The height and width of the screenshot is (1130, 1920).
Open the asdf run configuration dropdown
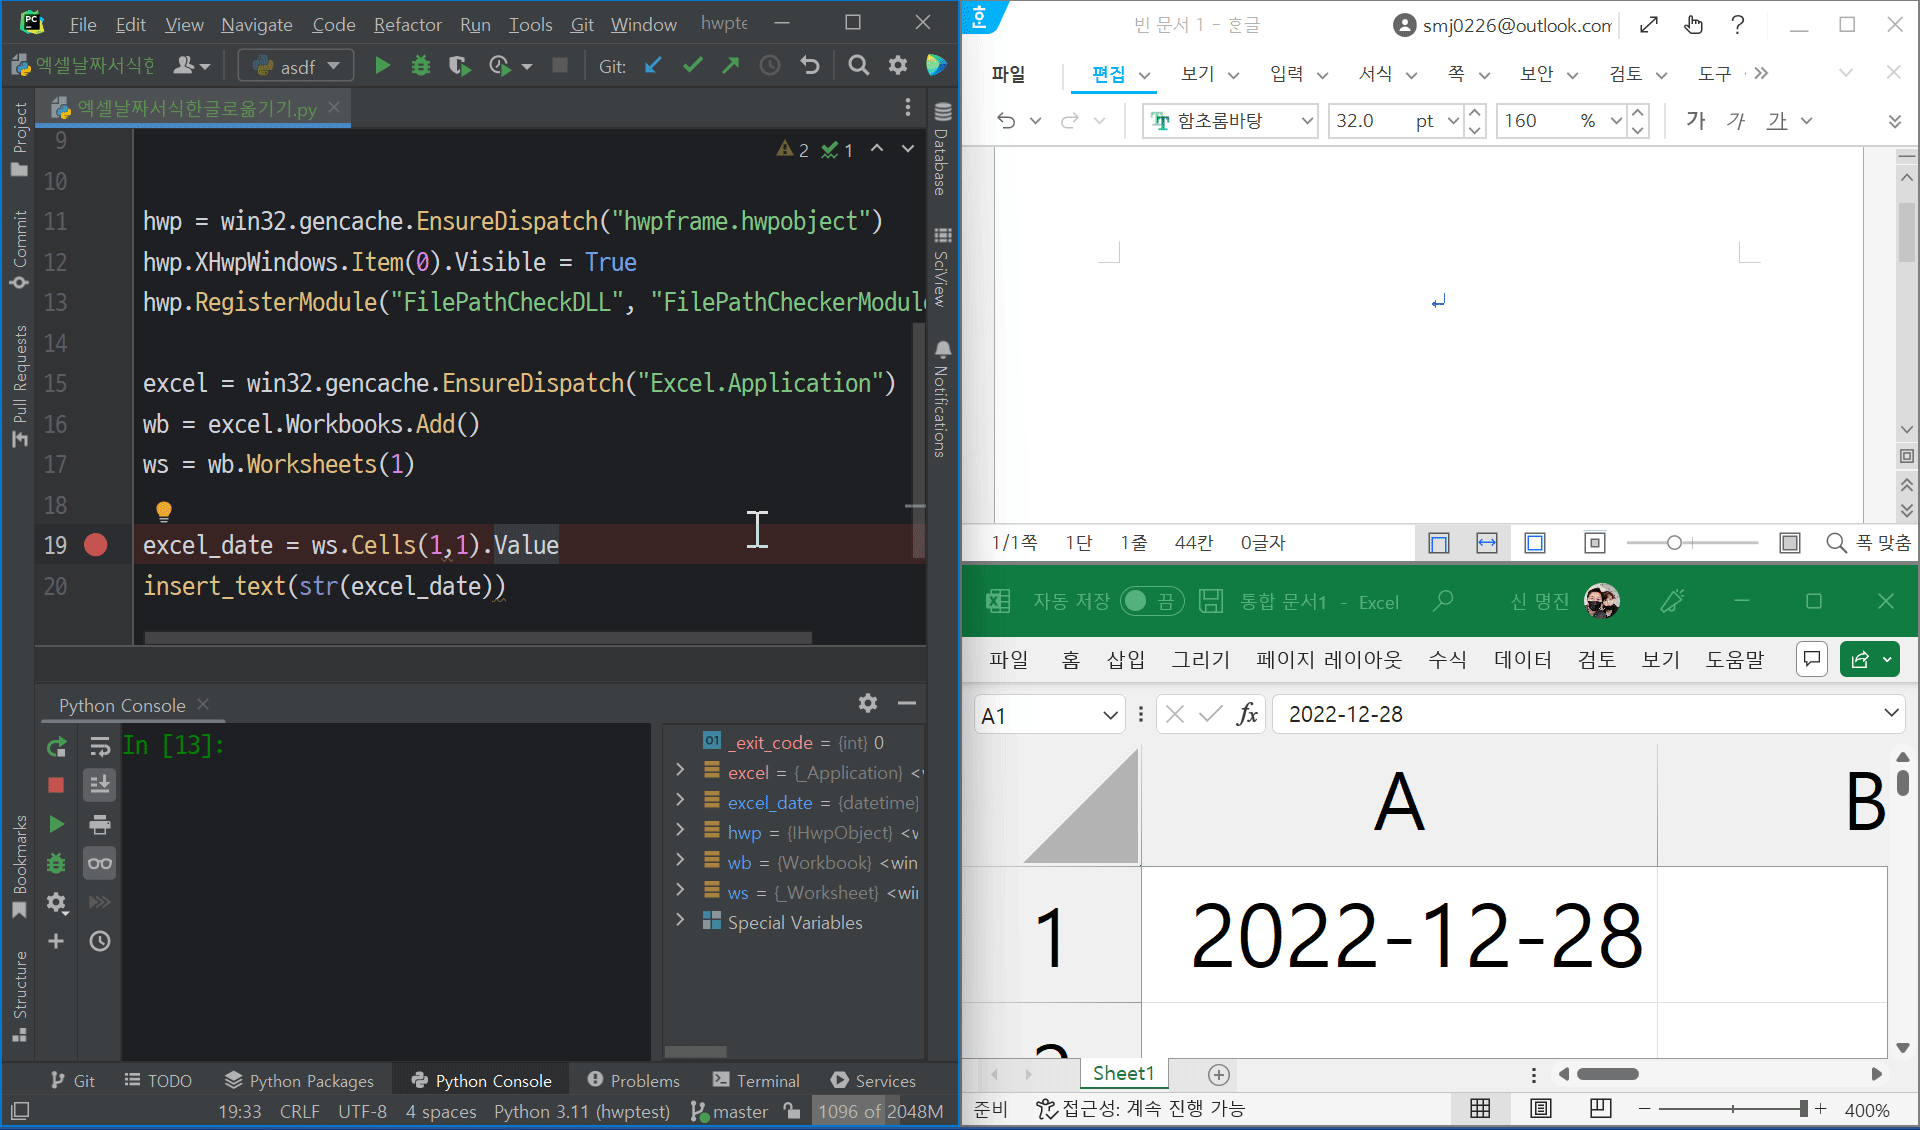tap(297, 66)
